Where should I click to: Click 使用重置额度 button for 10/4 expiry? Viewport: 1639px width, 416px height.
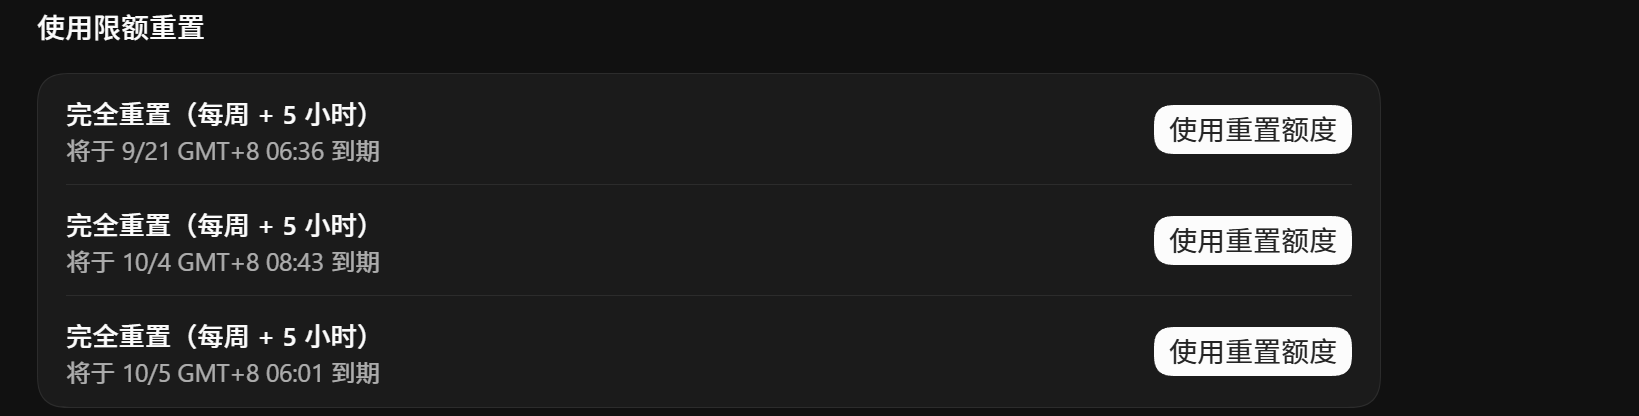[1252, 241]
